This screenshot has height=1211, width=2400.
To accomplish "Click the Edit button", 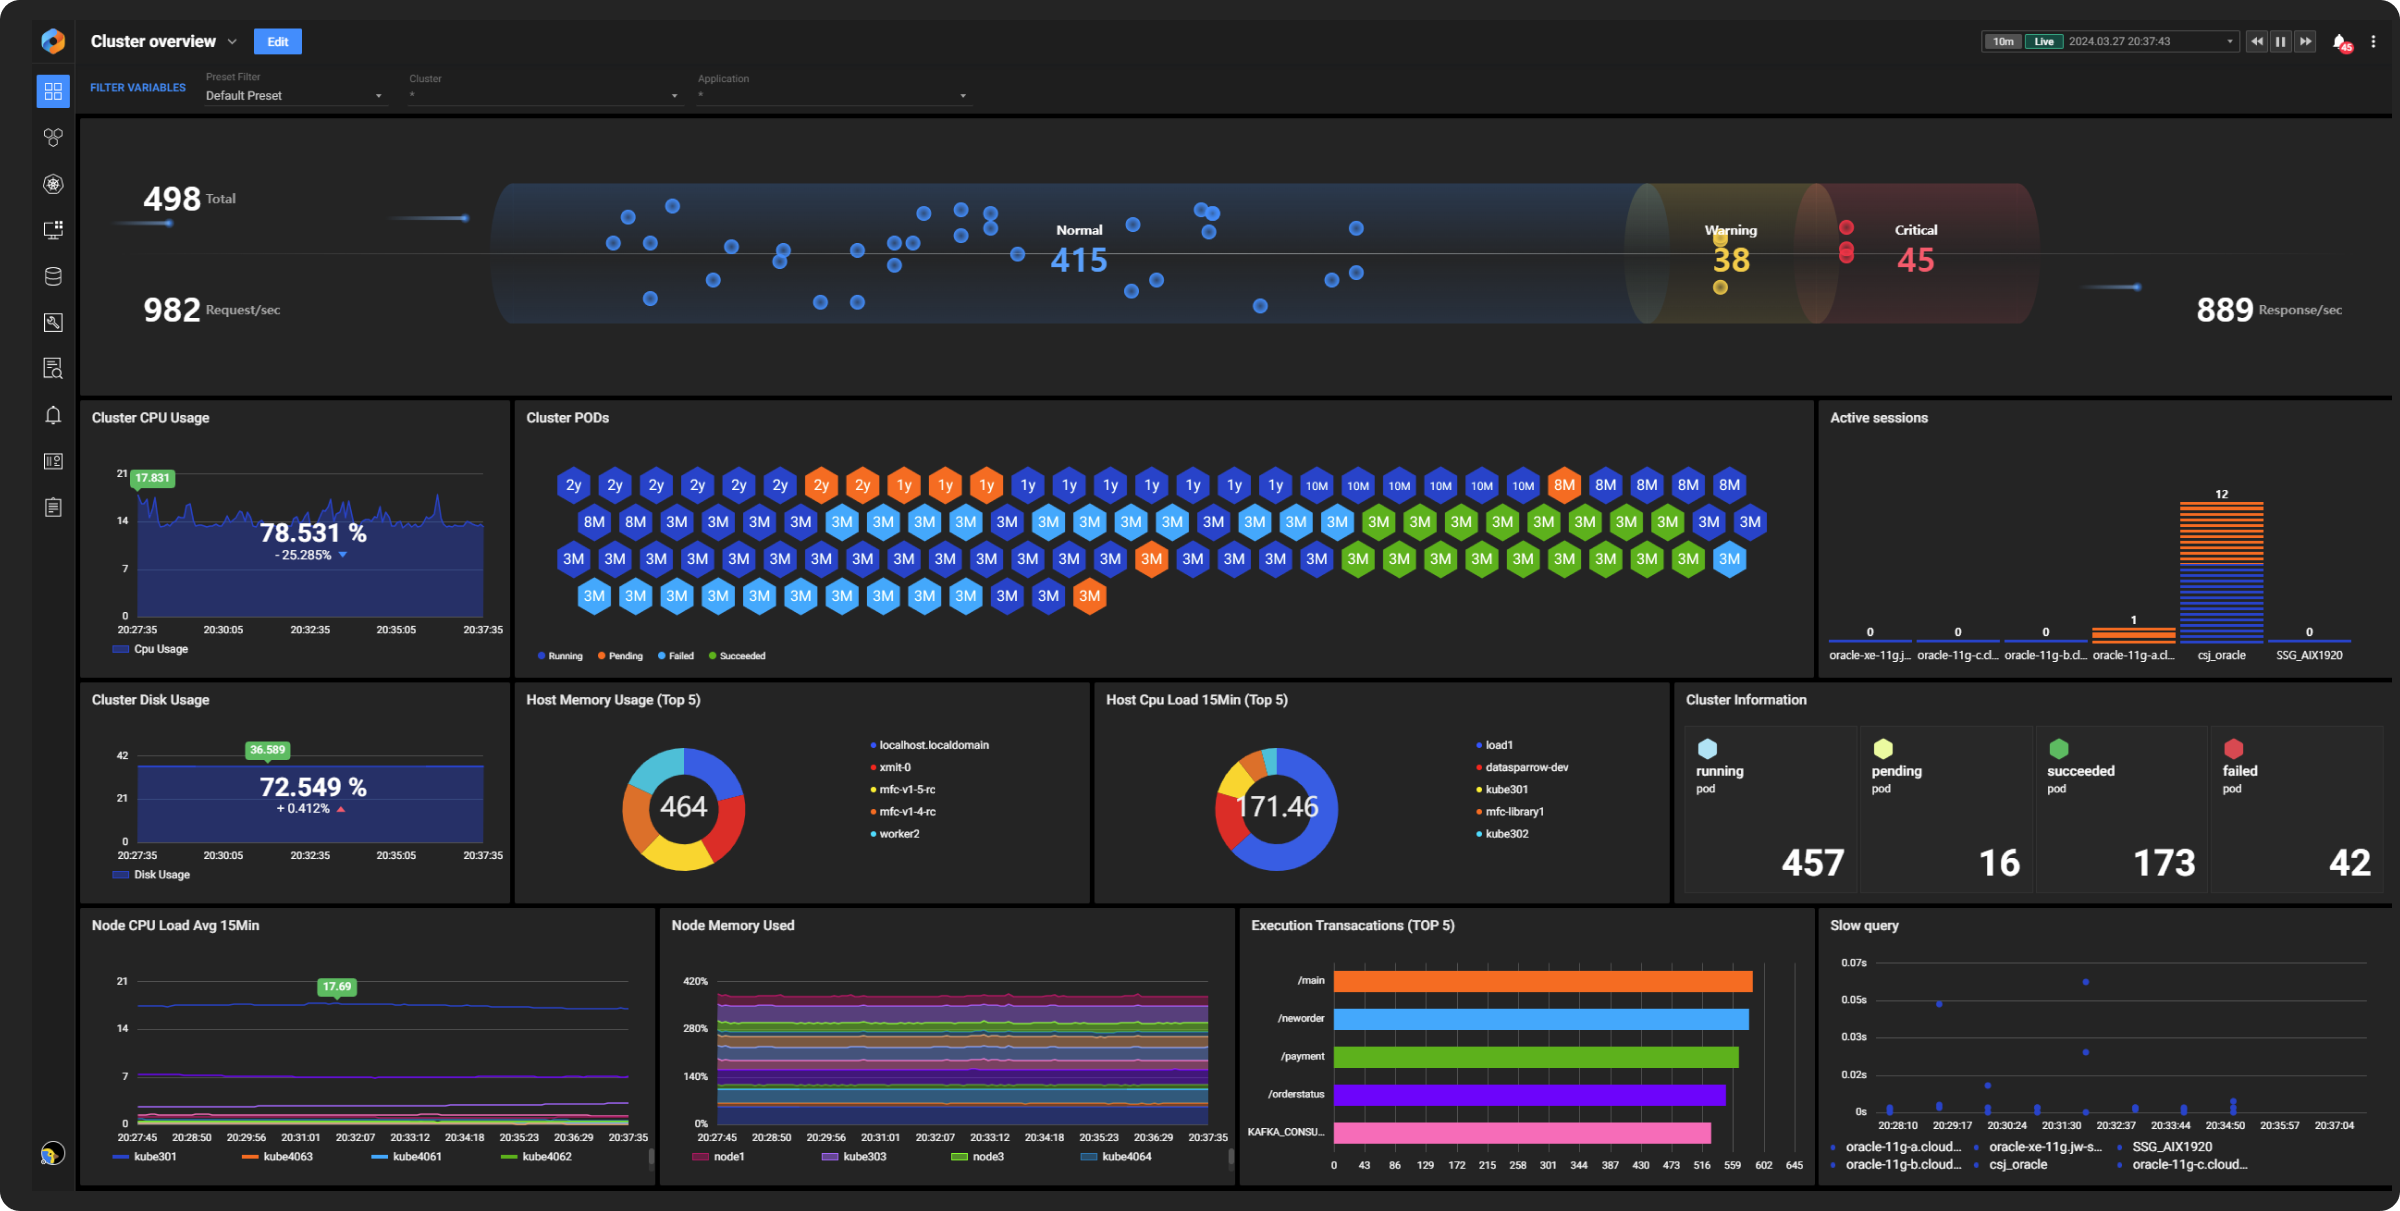I will tap(277, 42).
